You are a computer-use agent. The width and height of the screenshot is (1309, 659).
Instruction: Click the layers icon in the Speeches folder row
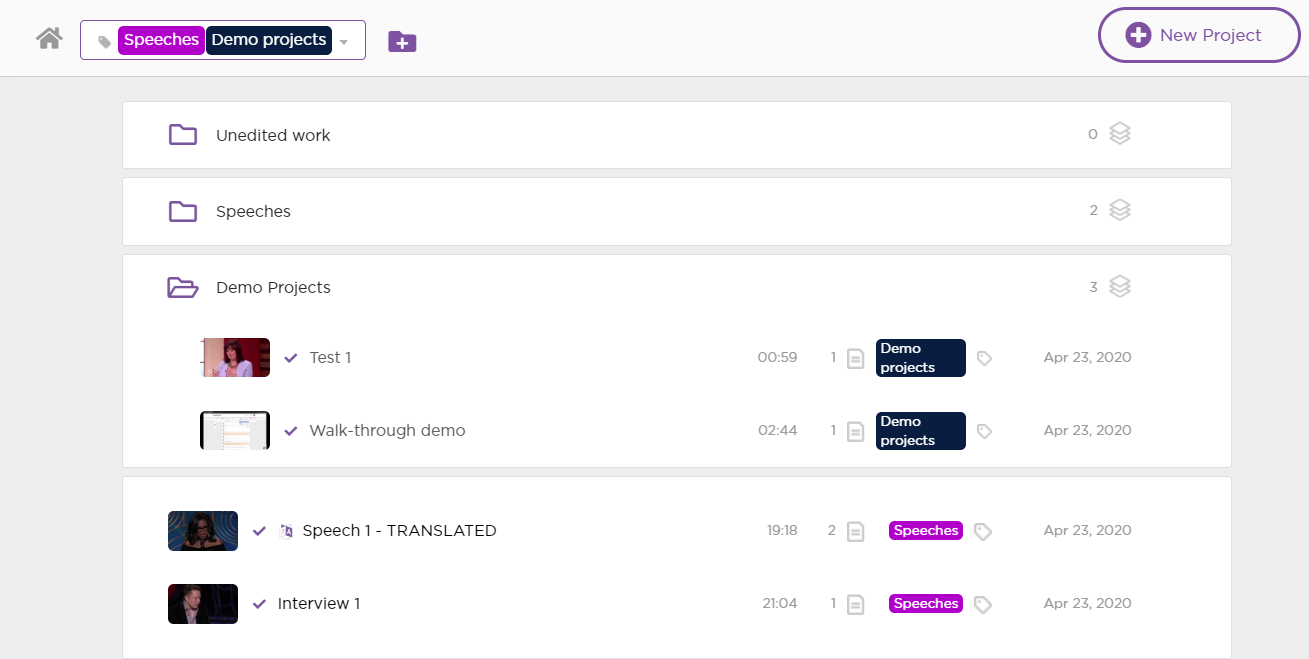pos(1120,210)
